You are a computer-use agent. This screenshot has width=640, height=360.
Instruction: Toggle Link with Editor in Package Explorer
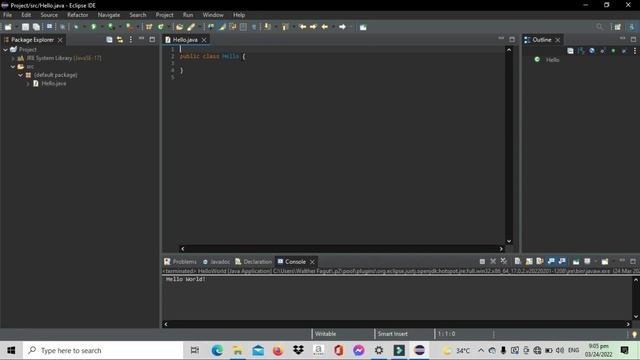(x=120, y=40)
